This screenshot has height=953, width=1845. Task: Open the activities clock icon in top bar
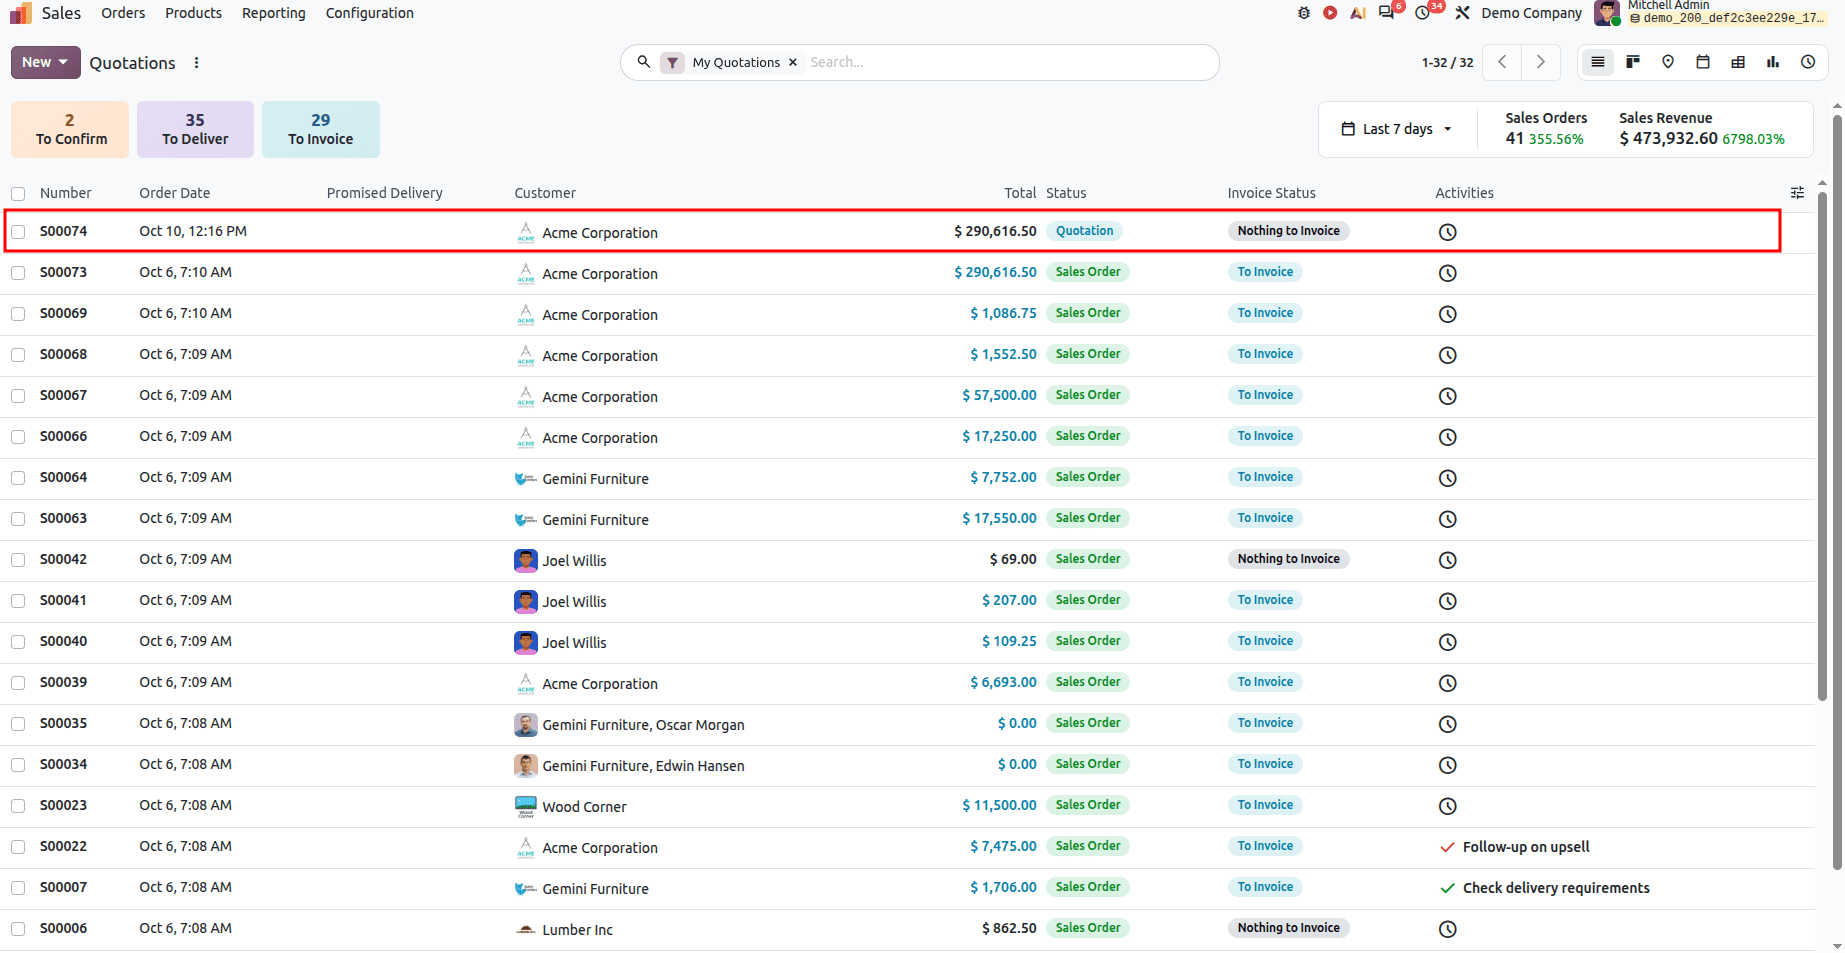pos(1422,13)
